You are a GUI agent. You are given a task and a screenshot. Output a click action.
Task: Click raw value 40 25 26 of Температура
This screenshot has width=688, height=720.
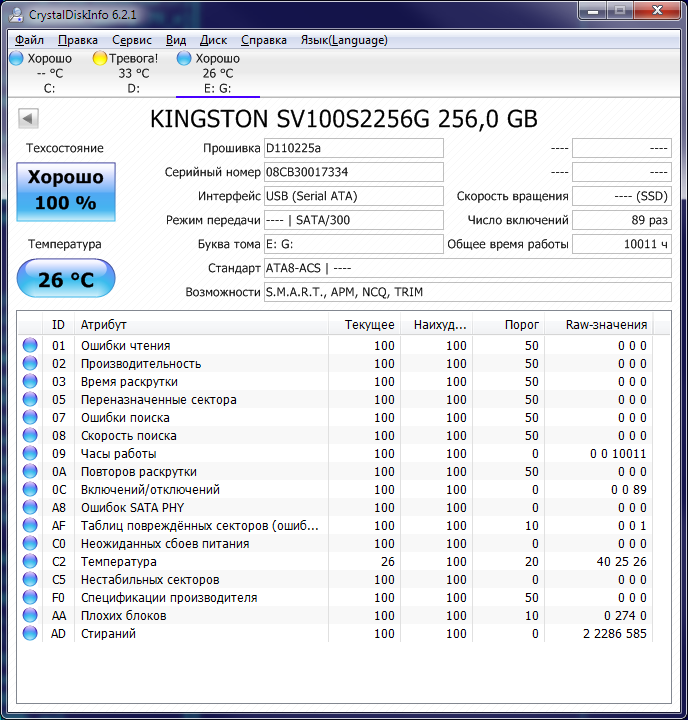[621, 561]
